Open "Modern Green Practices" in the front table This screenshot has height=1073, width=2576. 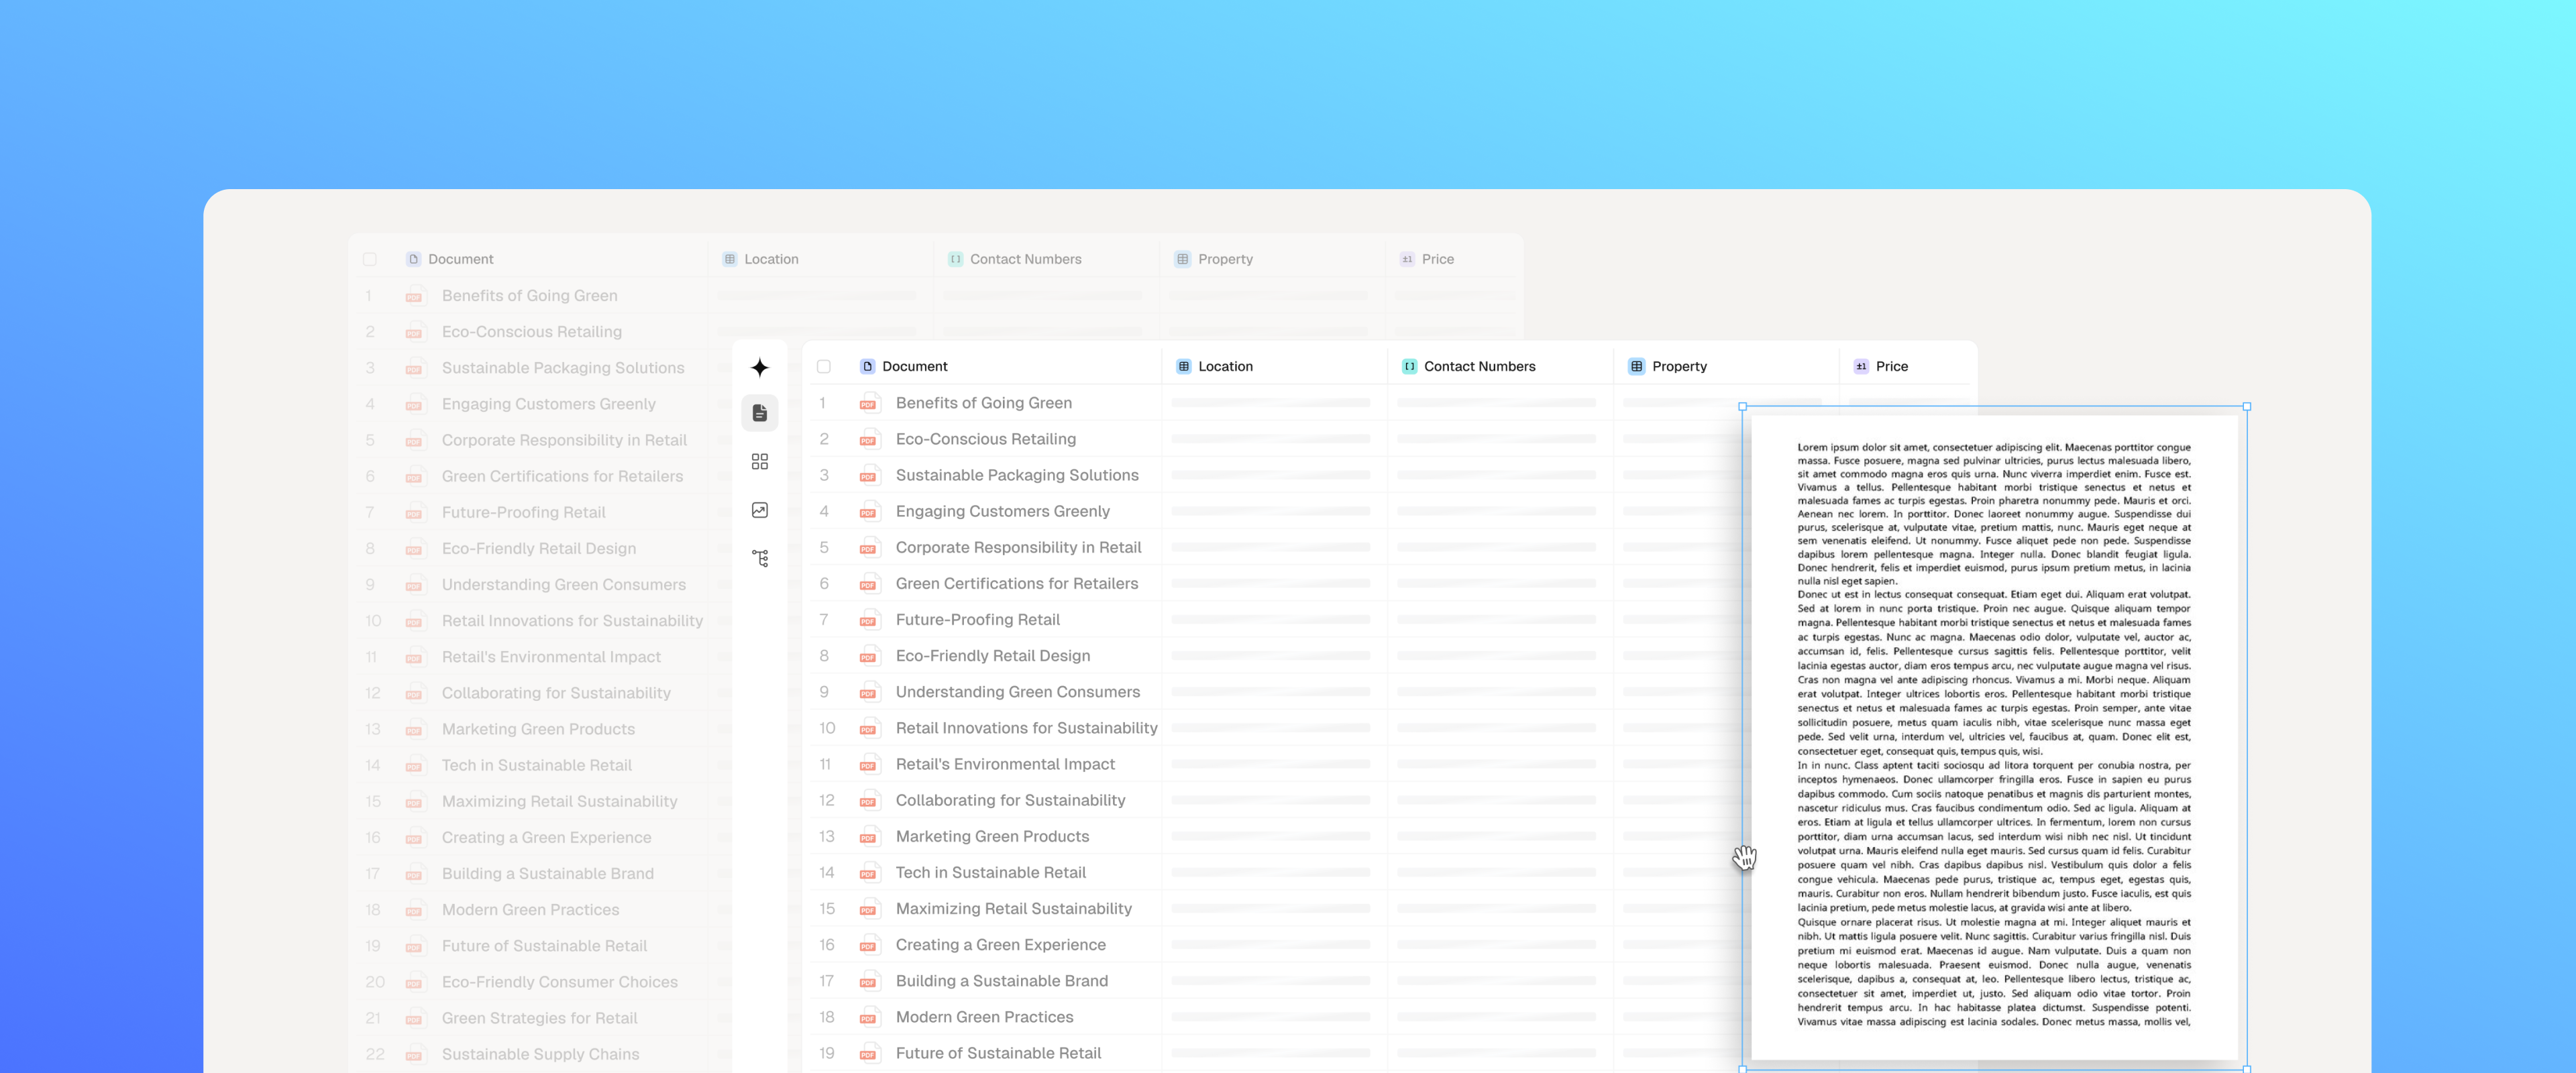point(985,1017)
